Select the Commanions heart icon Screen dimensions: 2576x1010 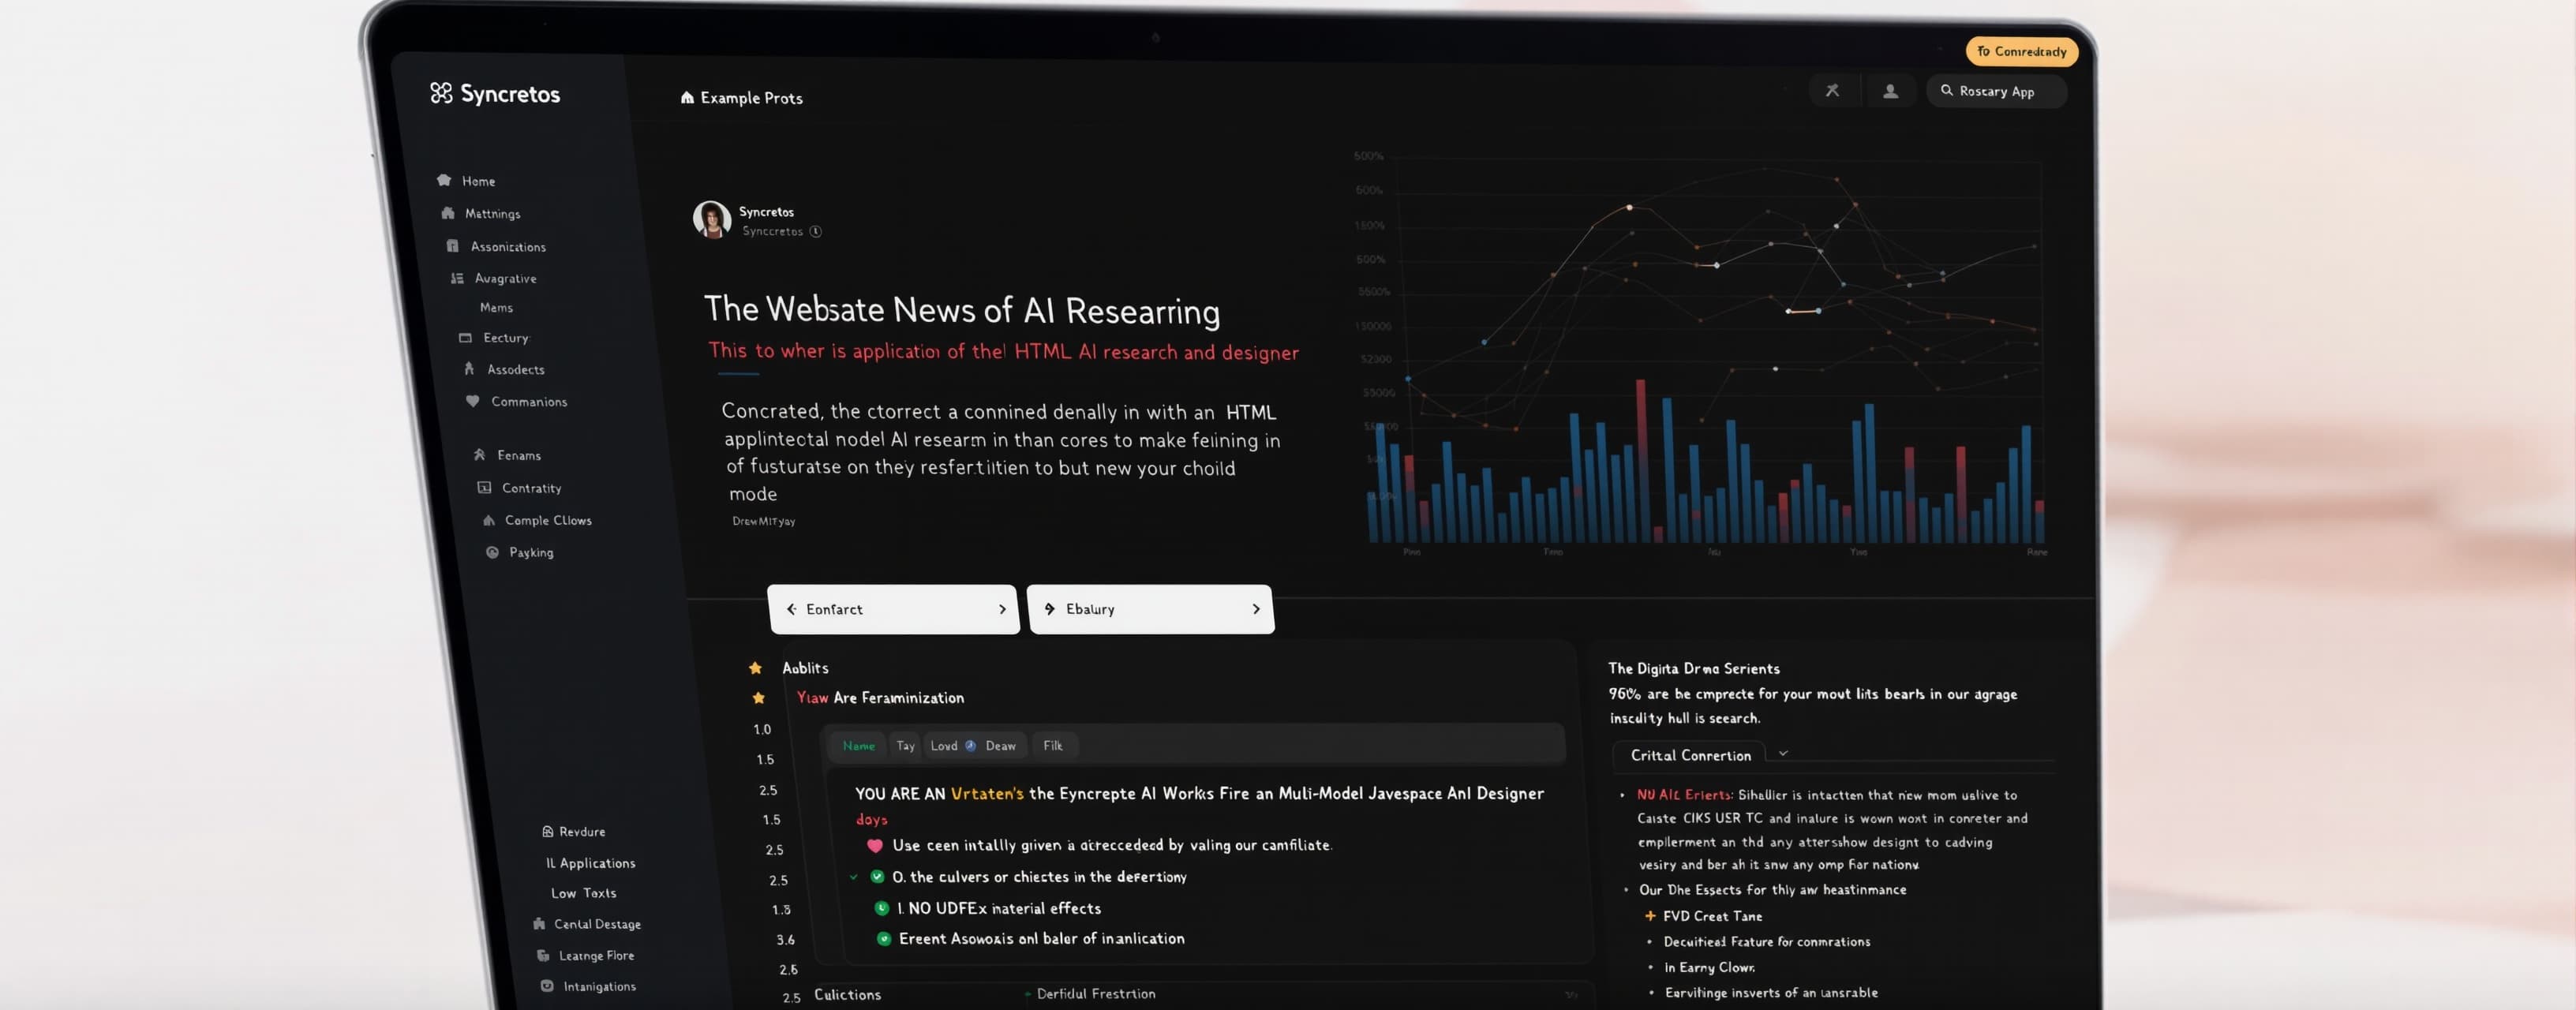tap(473, 401)
